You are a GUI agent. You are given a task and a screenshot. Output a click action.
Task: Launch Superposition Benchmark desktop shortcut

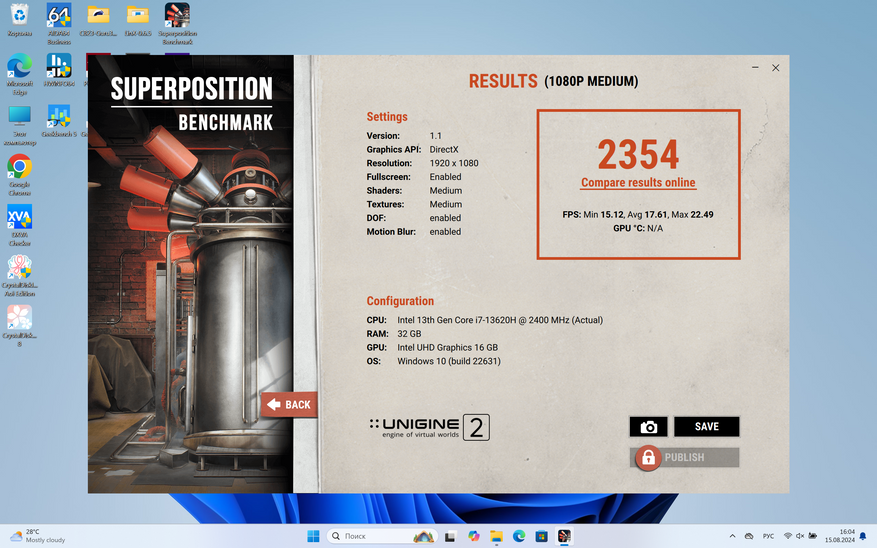[177, 24]
